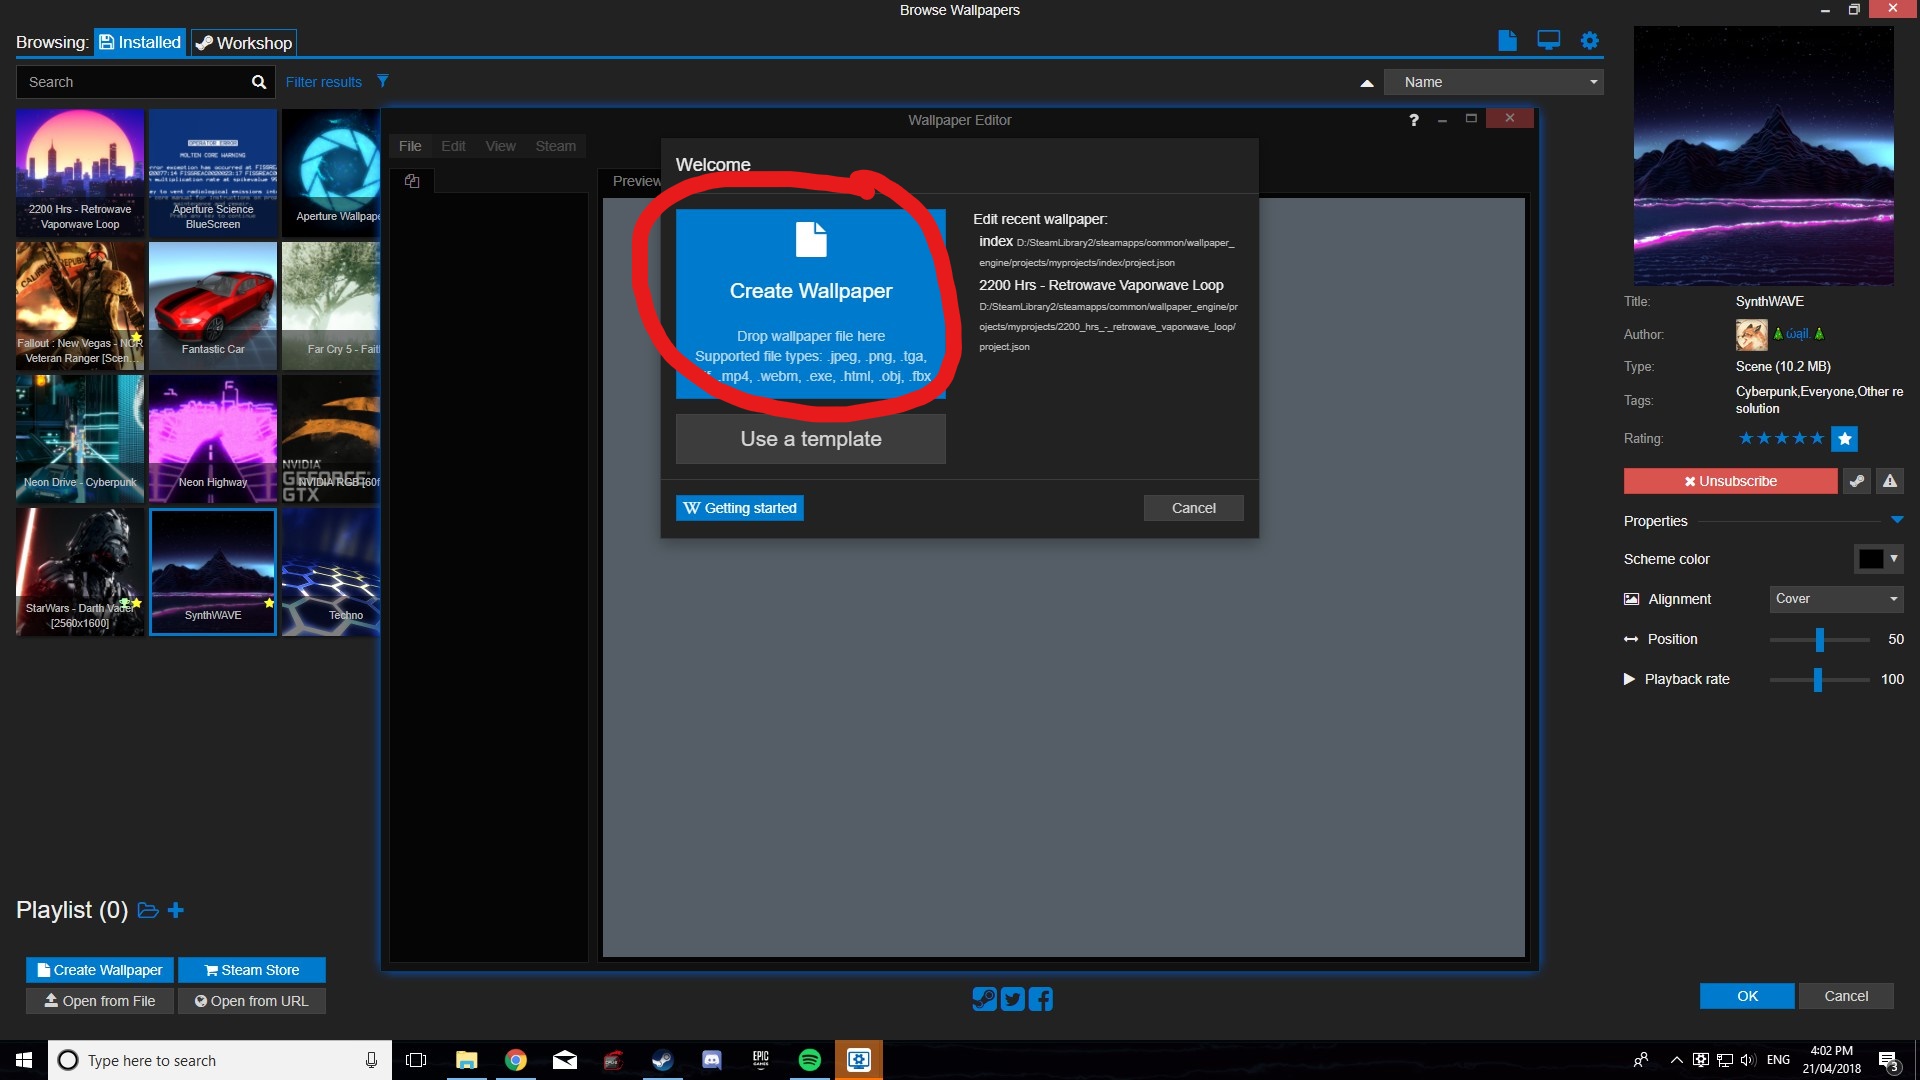Click the Use a template button
This screenshot has height=1080, width=1920.
pos(810,439)
